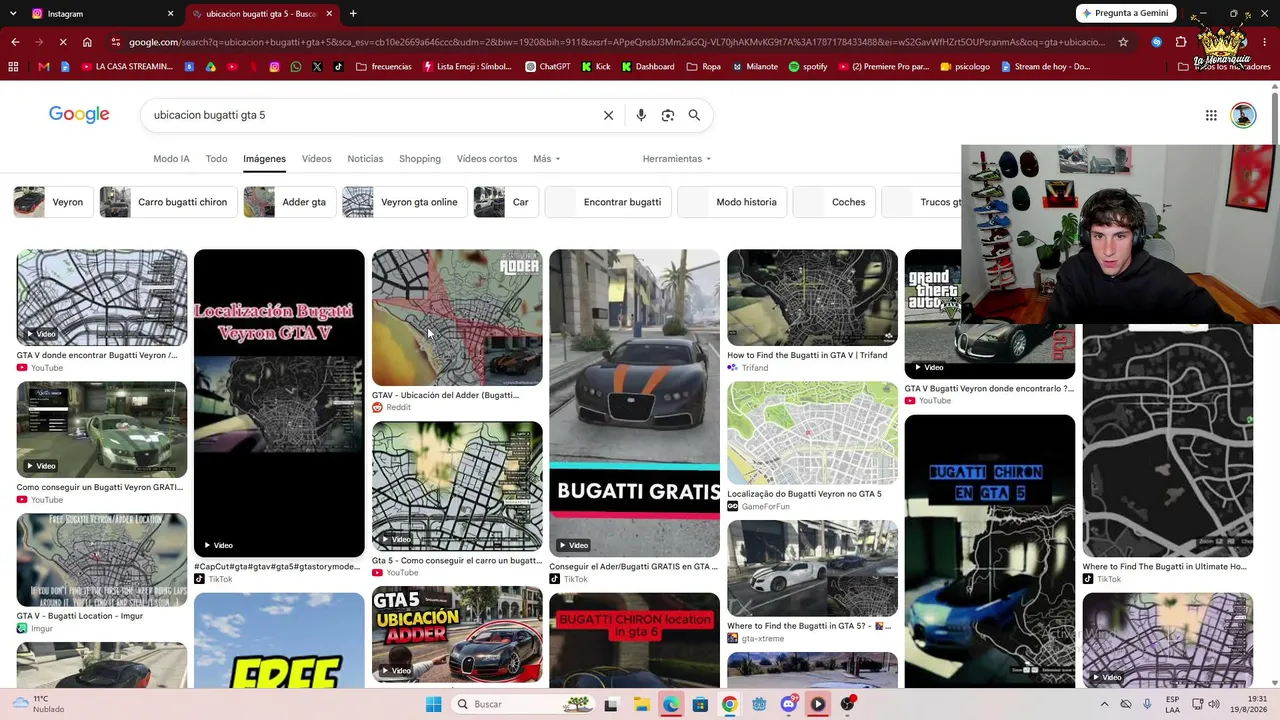This screenshot has width=1280, height=720.
Task: Start voice search with the microphone
Action: click(x=641, y=115)
